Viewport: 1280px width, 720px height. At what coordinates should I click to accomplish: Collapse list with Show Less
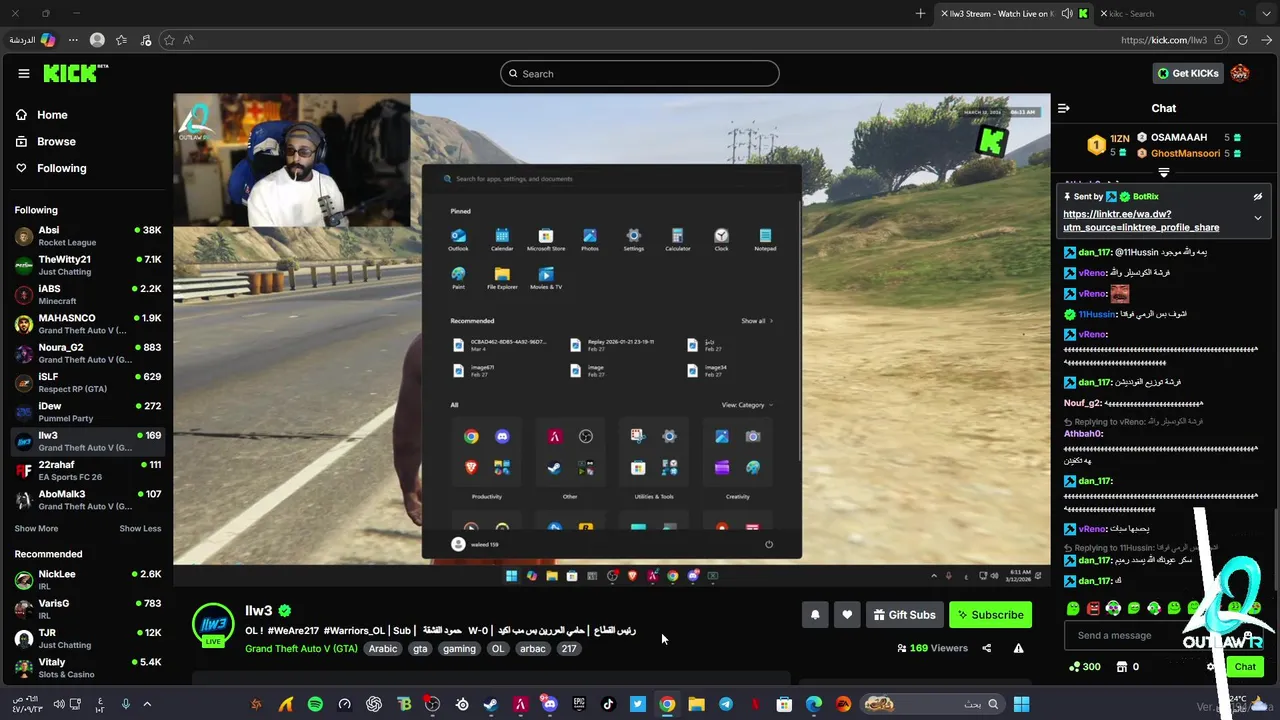140,528
